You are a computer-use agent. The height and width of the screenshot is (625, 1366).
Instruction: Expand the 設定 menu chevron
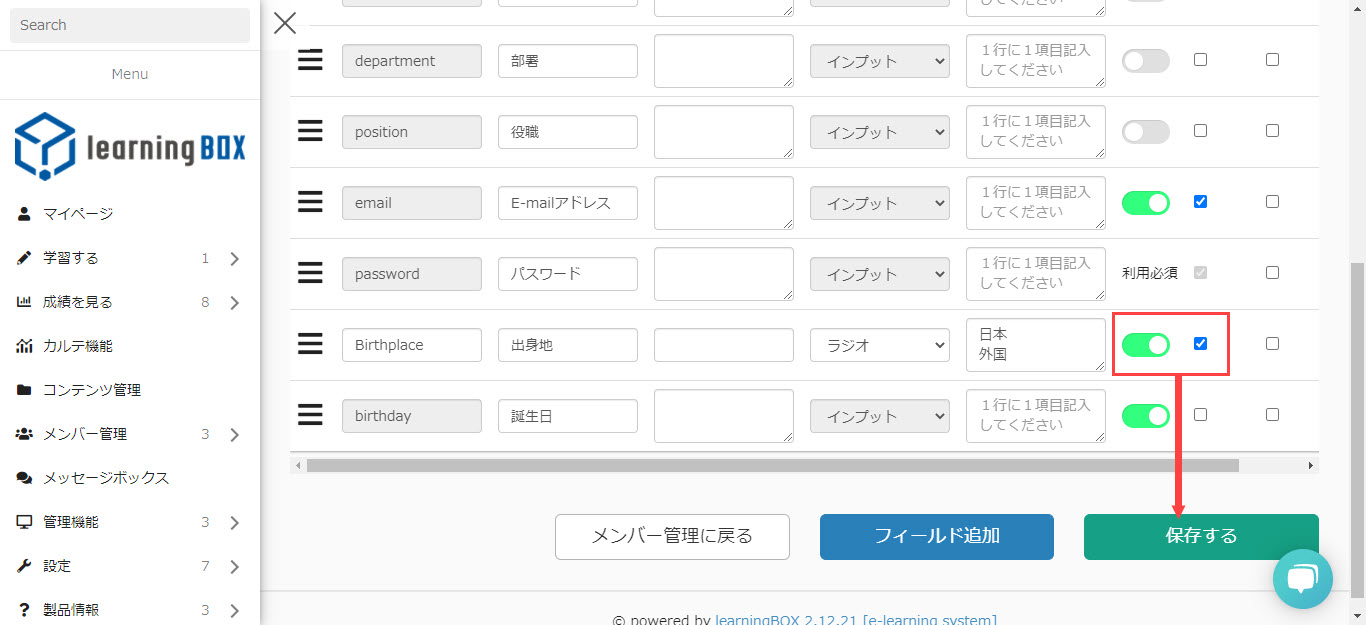tap(234, 567)
